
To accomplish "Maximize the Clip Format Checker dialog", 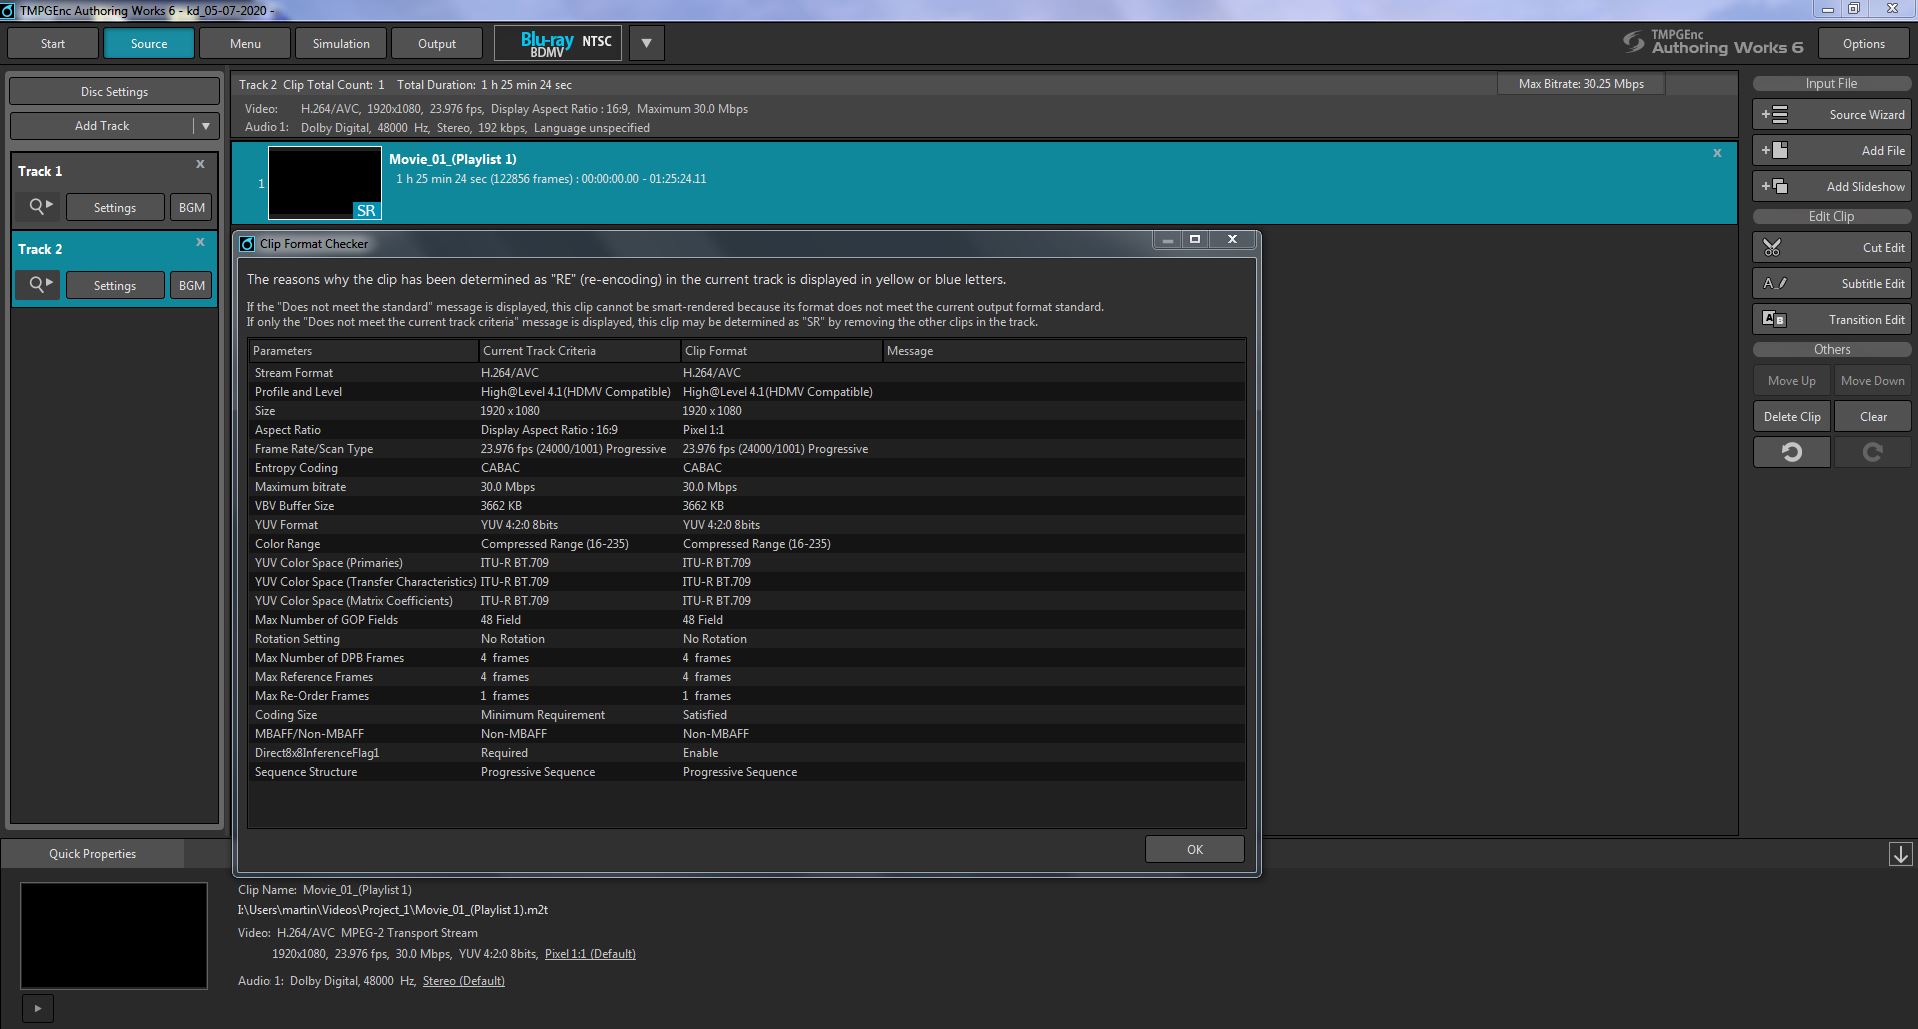I will click(x=1194, y=240).
